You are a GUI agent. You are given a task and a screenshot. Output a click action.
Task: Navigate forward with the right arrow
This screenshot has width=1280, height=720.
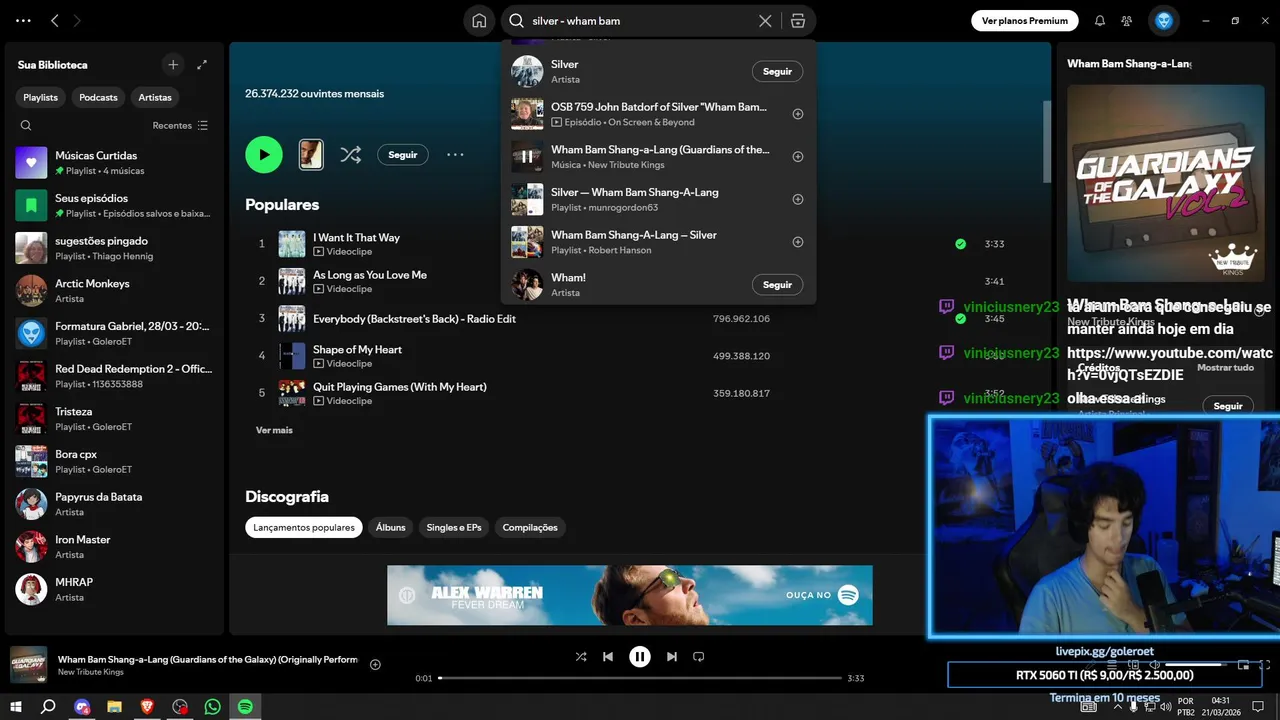click(x=77, y=20)
